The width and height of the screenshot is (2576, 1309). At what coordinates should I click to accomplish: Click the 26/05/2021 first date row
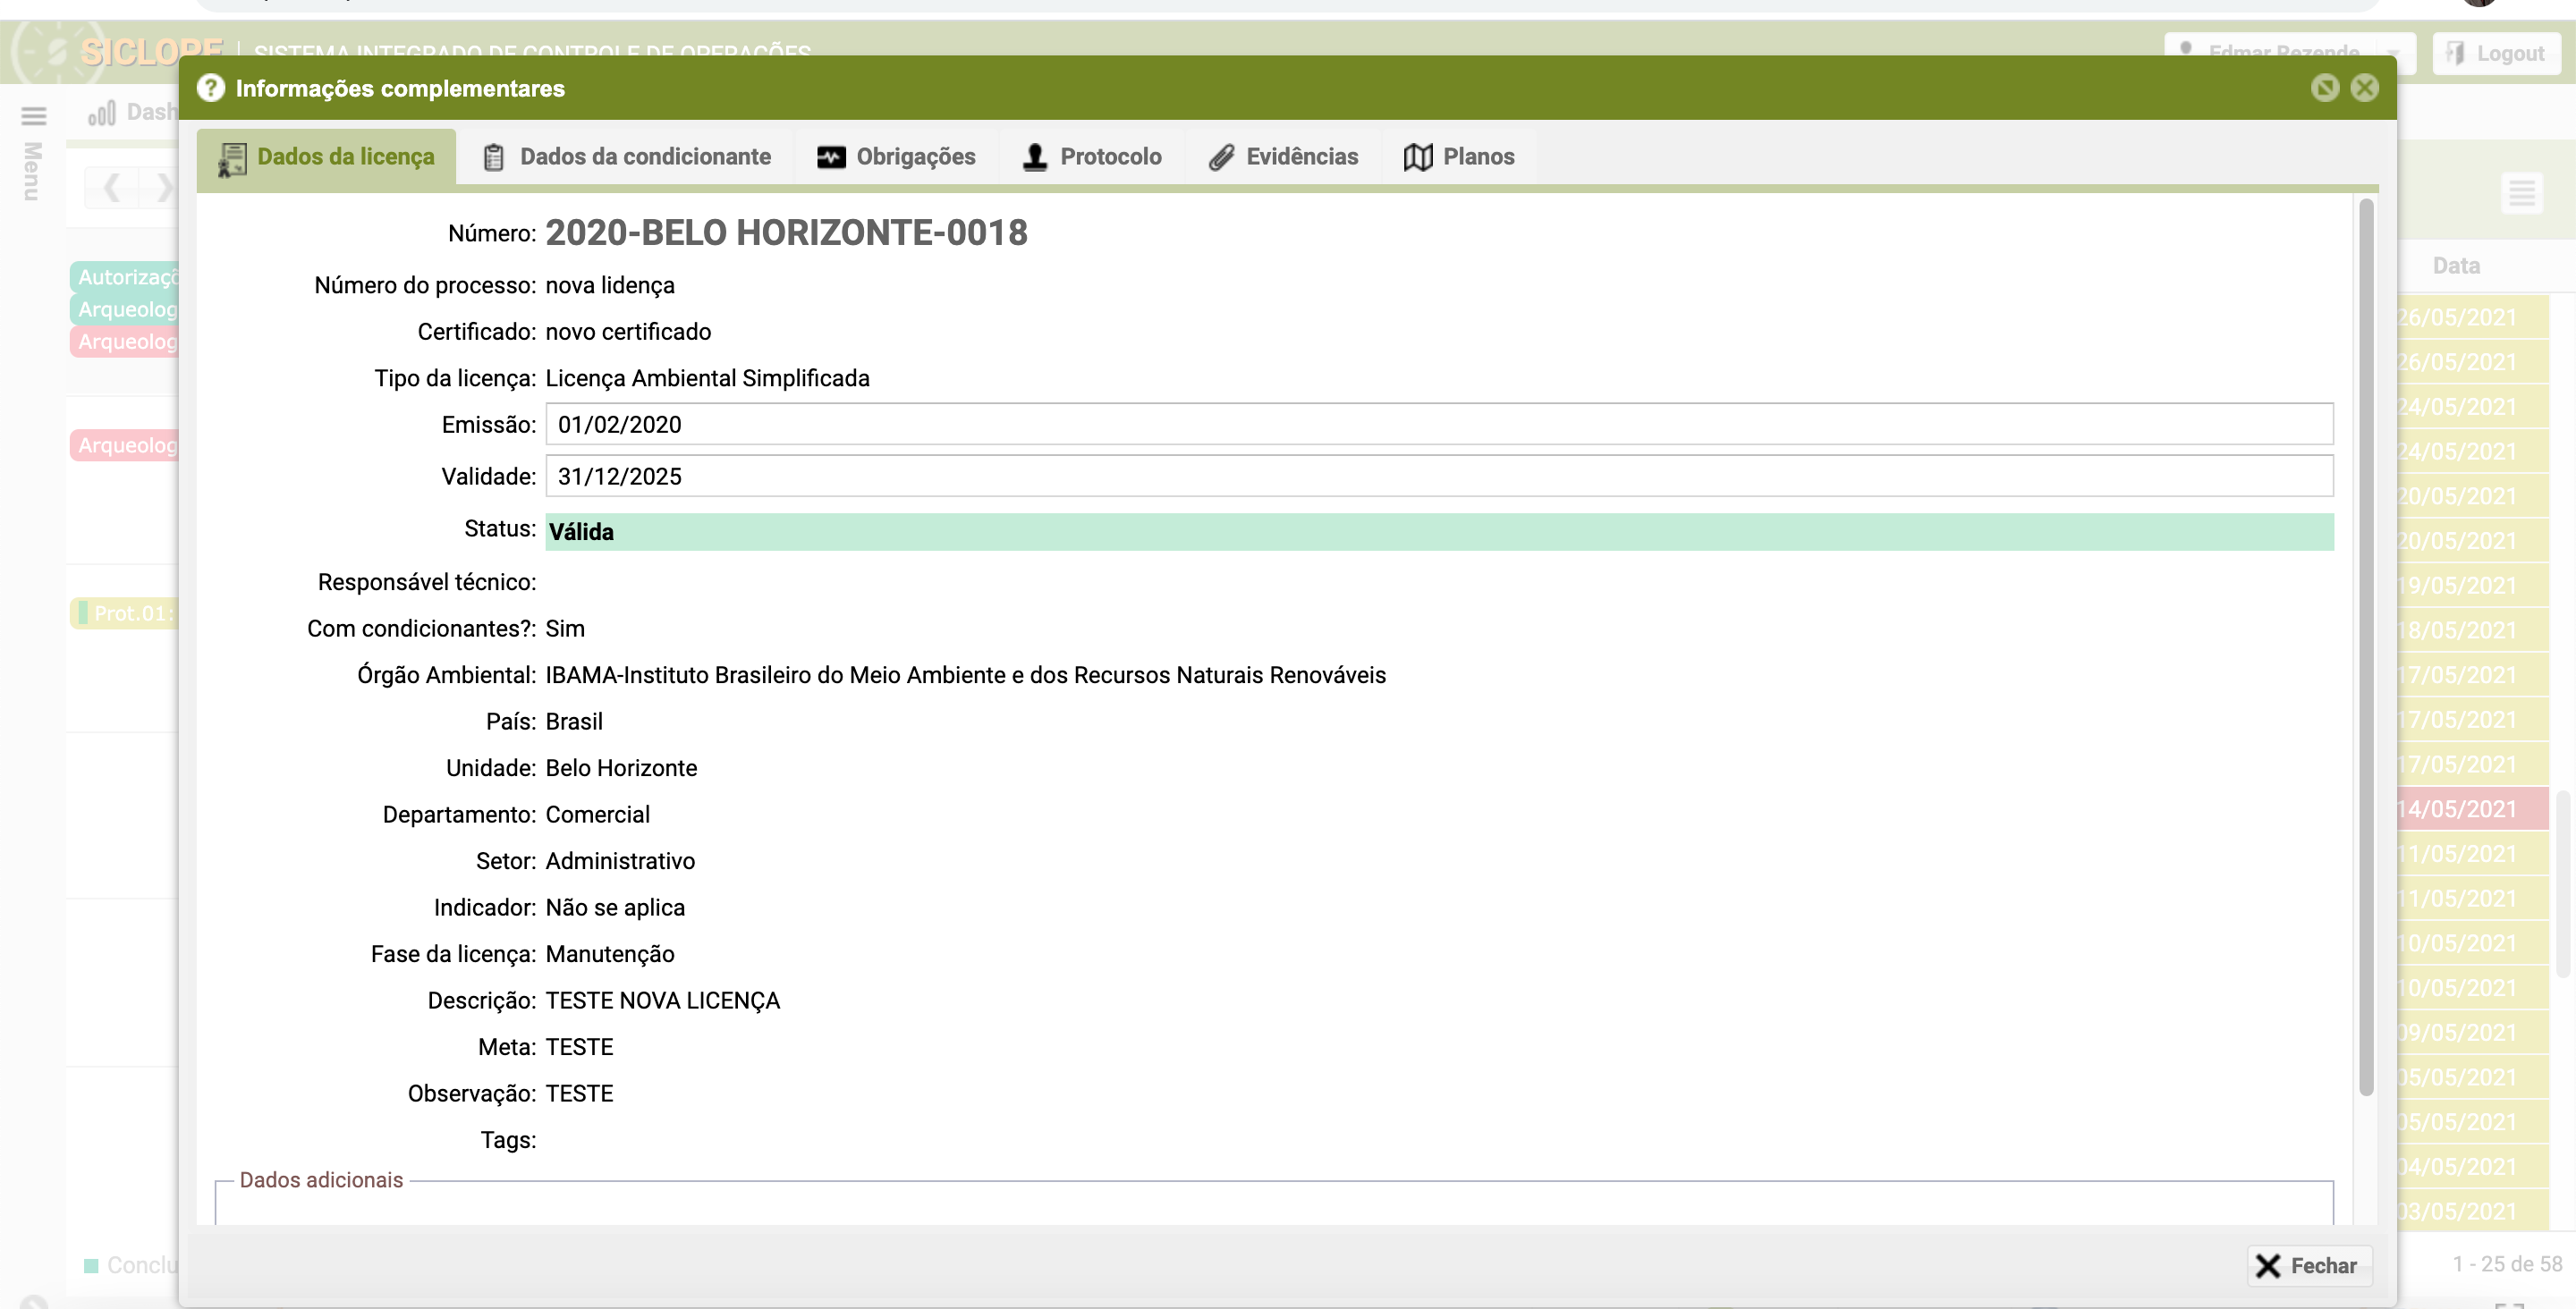pos(2471,317)
